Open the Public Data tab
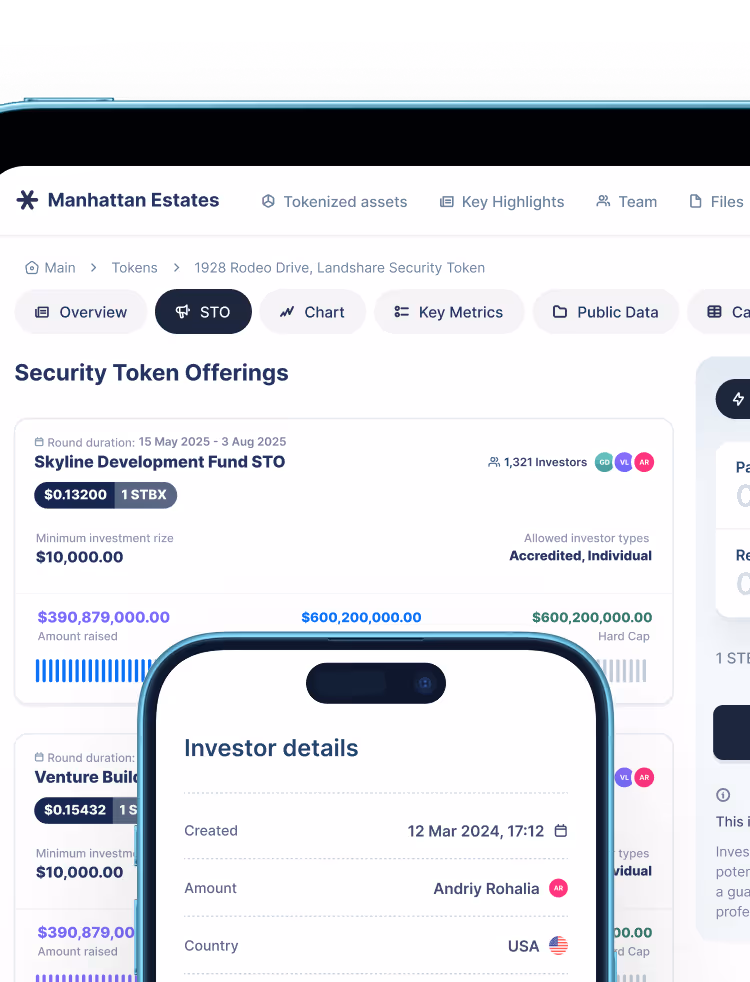Viewport: 750px width, 982px height. tap(605, 311)
